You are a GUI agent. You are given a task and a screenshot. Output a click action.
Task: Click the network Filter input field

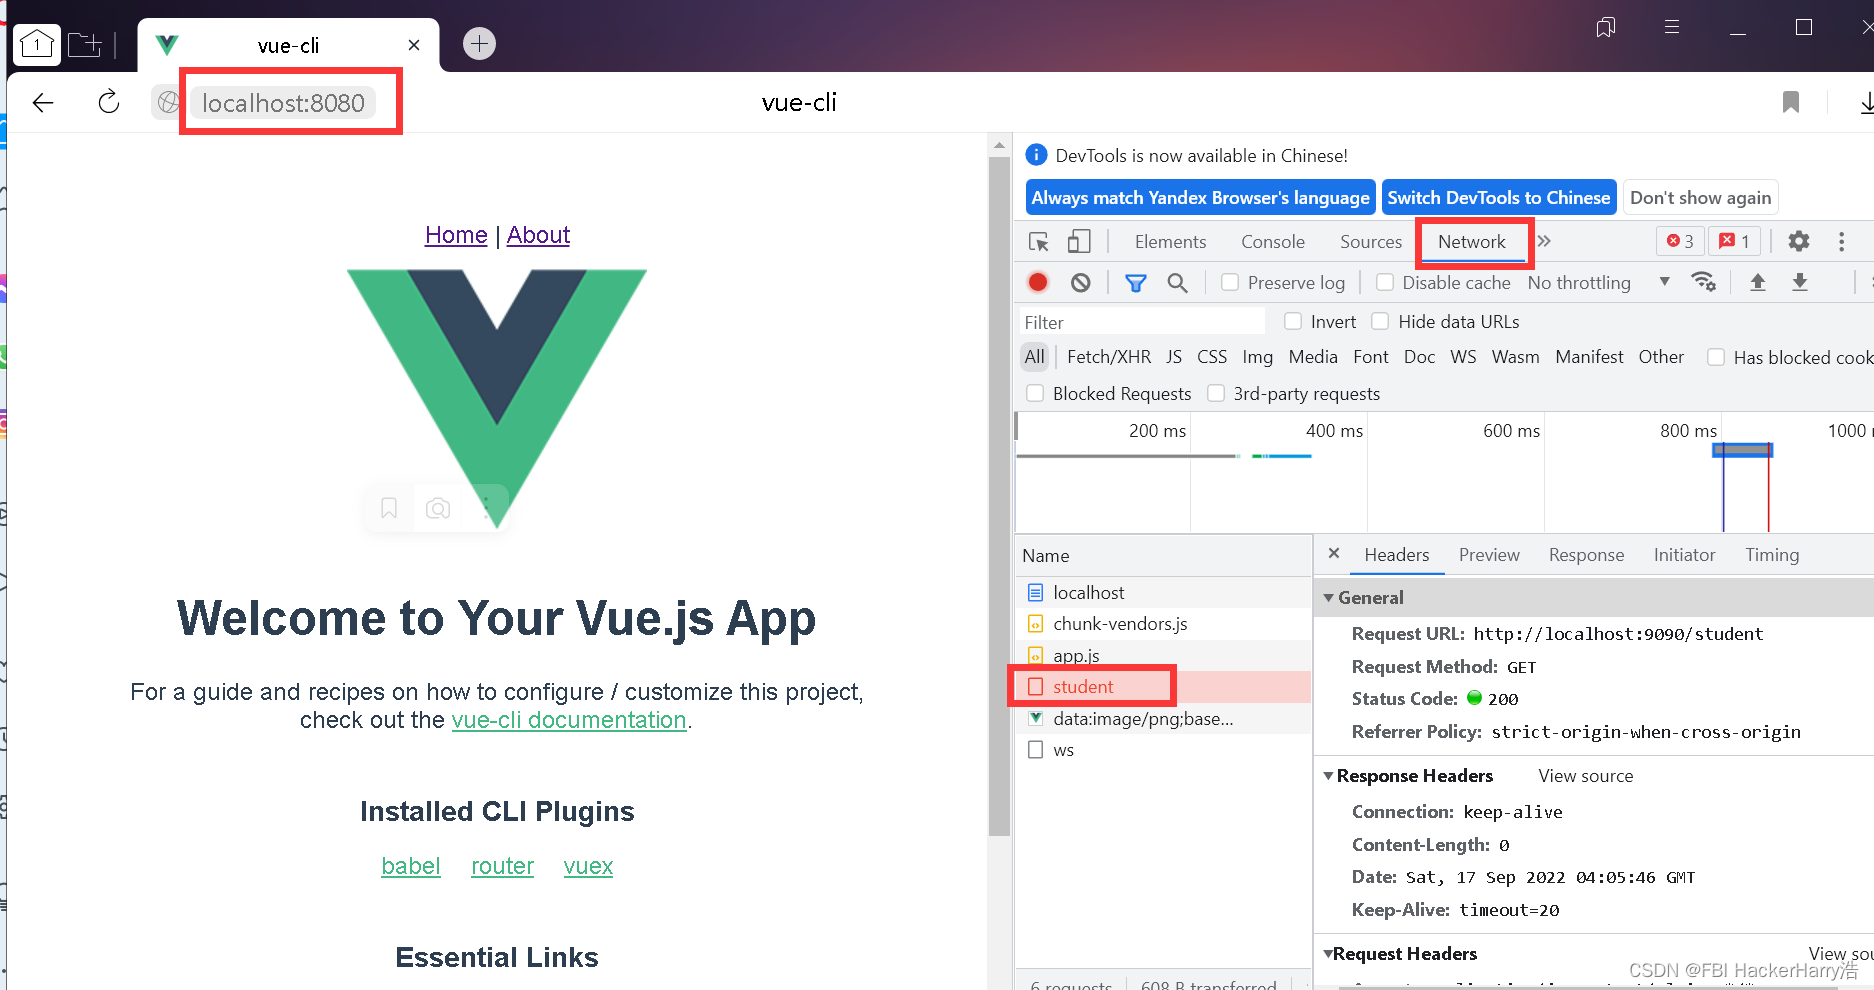pyautogui.click(x=1140, y=321)
